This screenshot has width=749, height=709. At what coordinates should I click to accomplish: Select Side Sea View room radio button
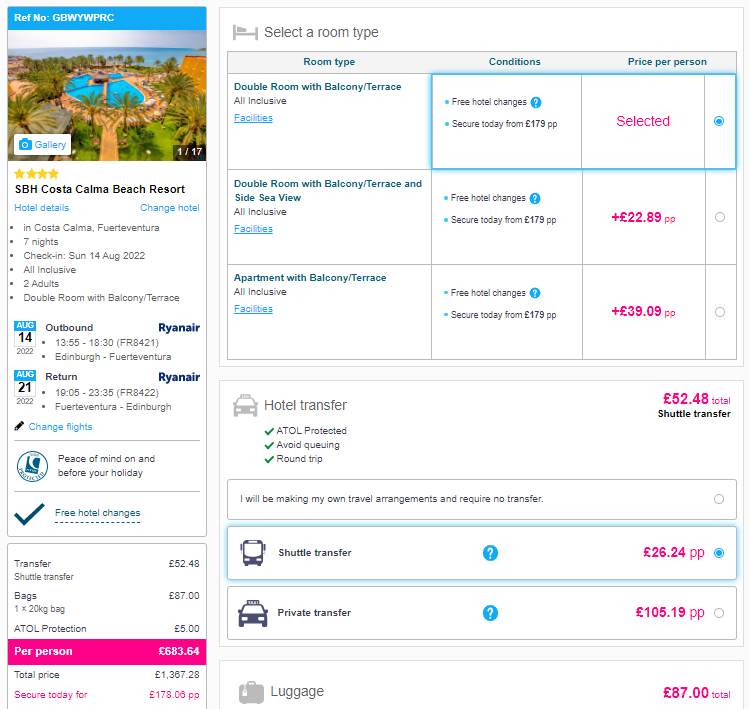(x=720, y=217)
